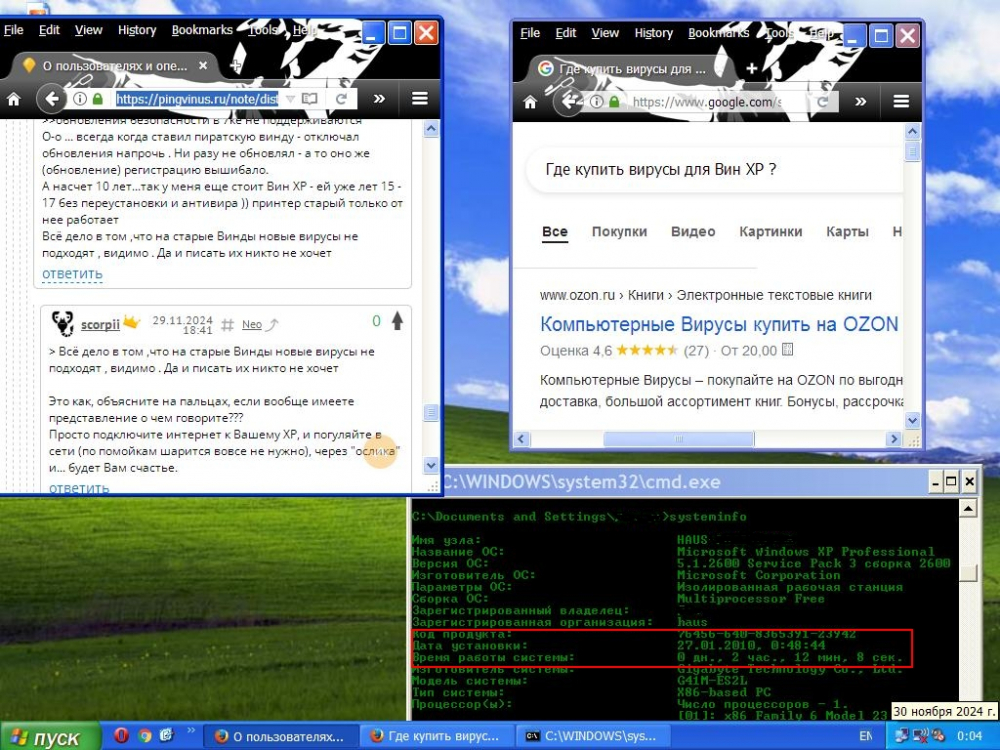This screenshot has width=1000, height=750.
Task: Go back in the Google Firefox window
Action: pyautogui.click(x=567, y=101)
